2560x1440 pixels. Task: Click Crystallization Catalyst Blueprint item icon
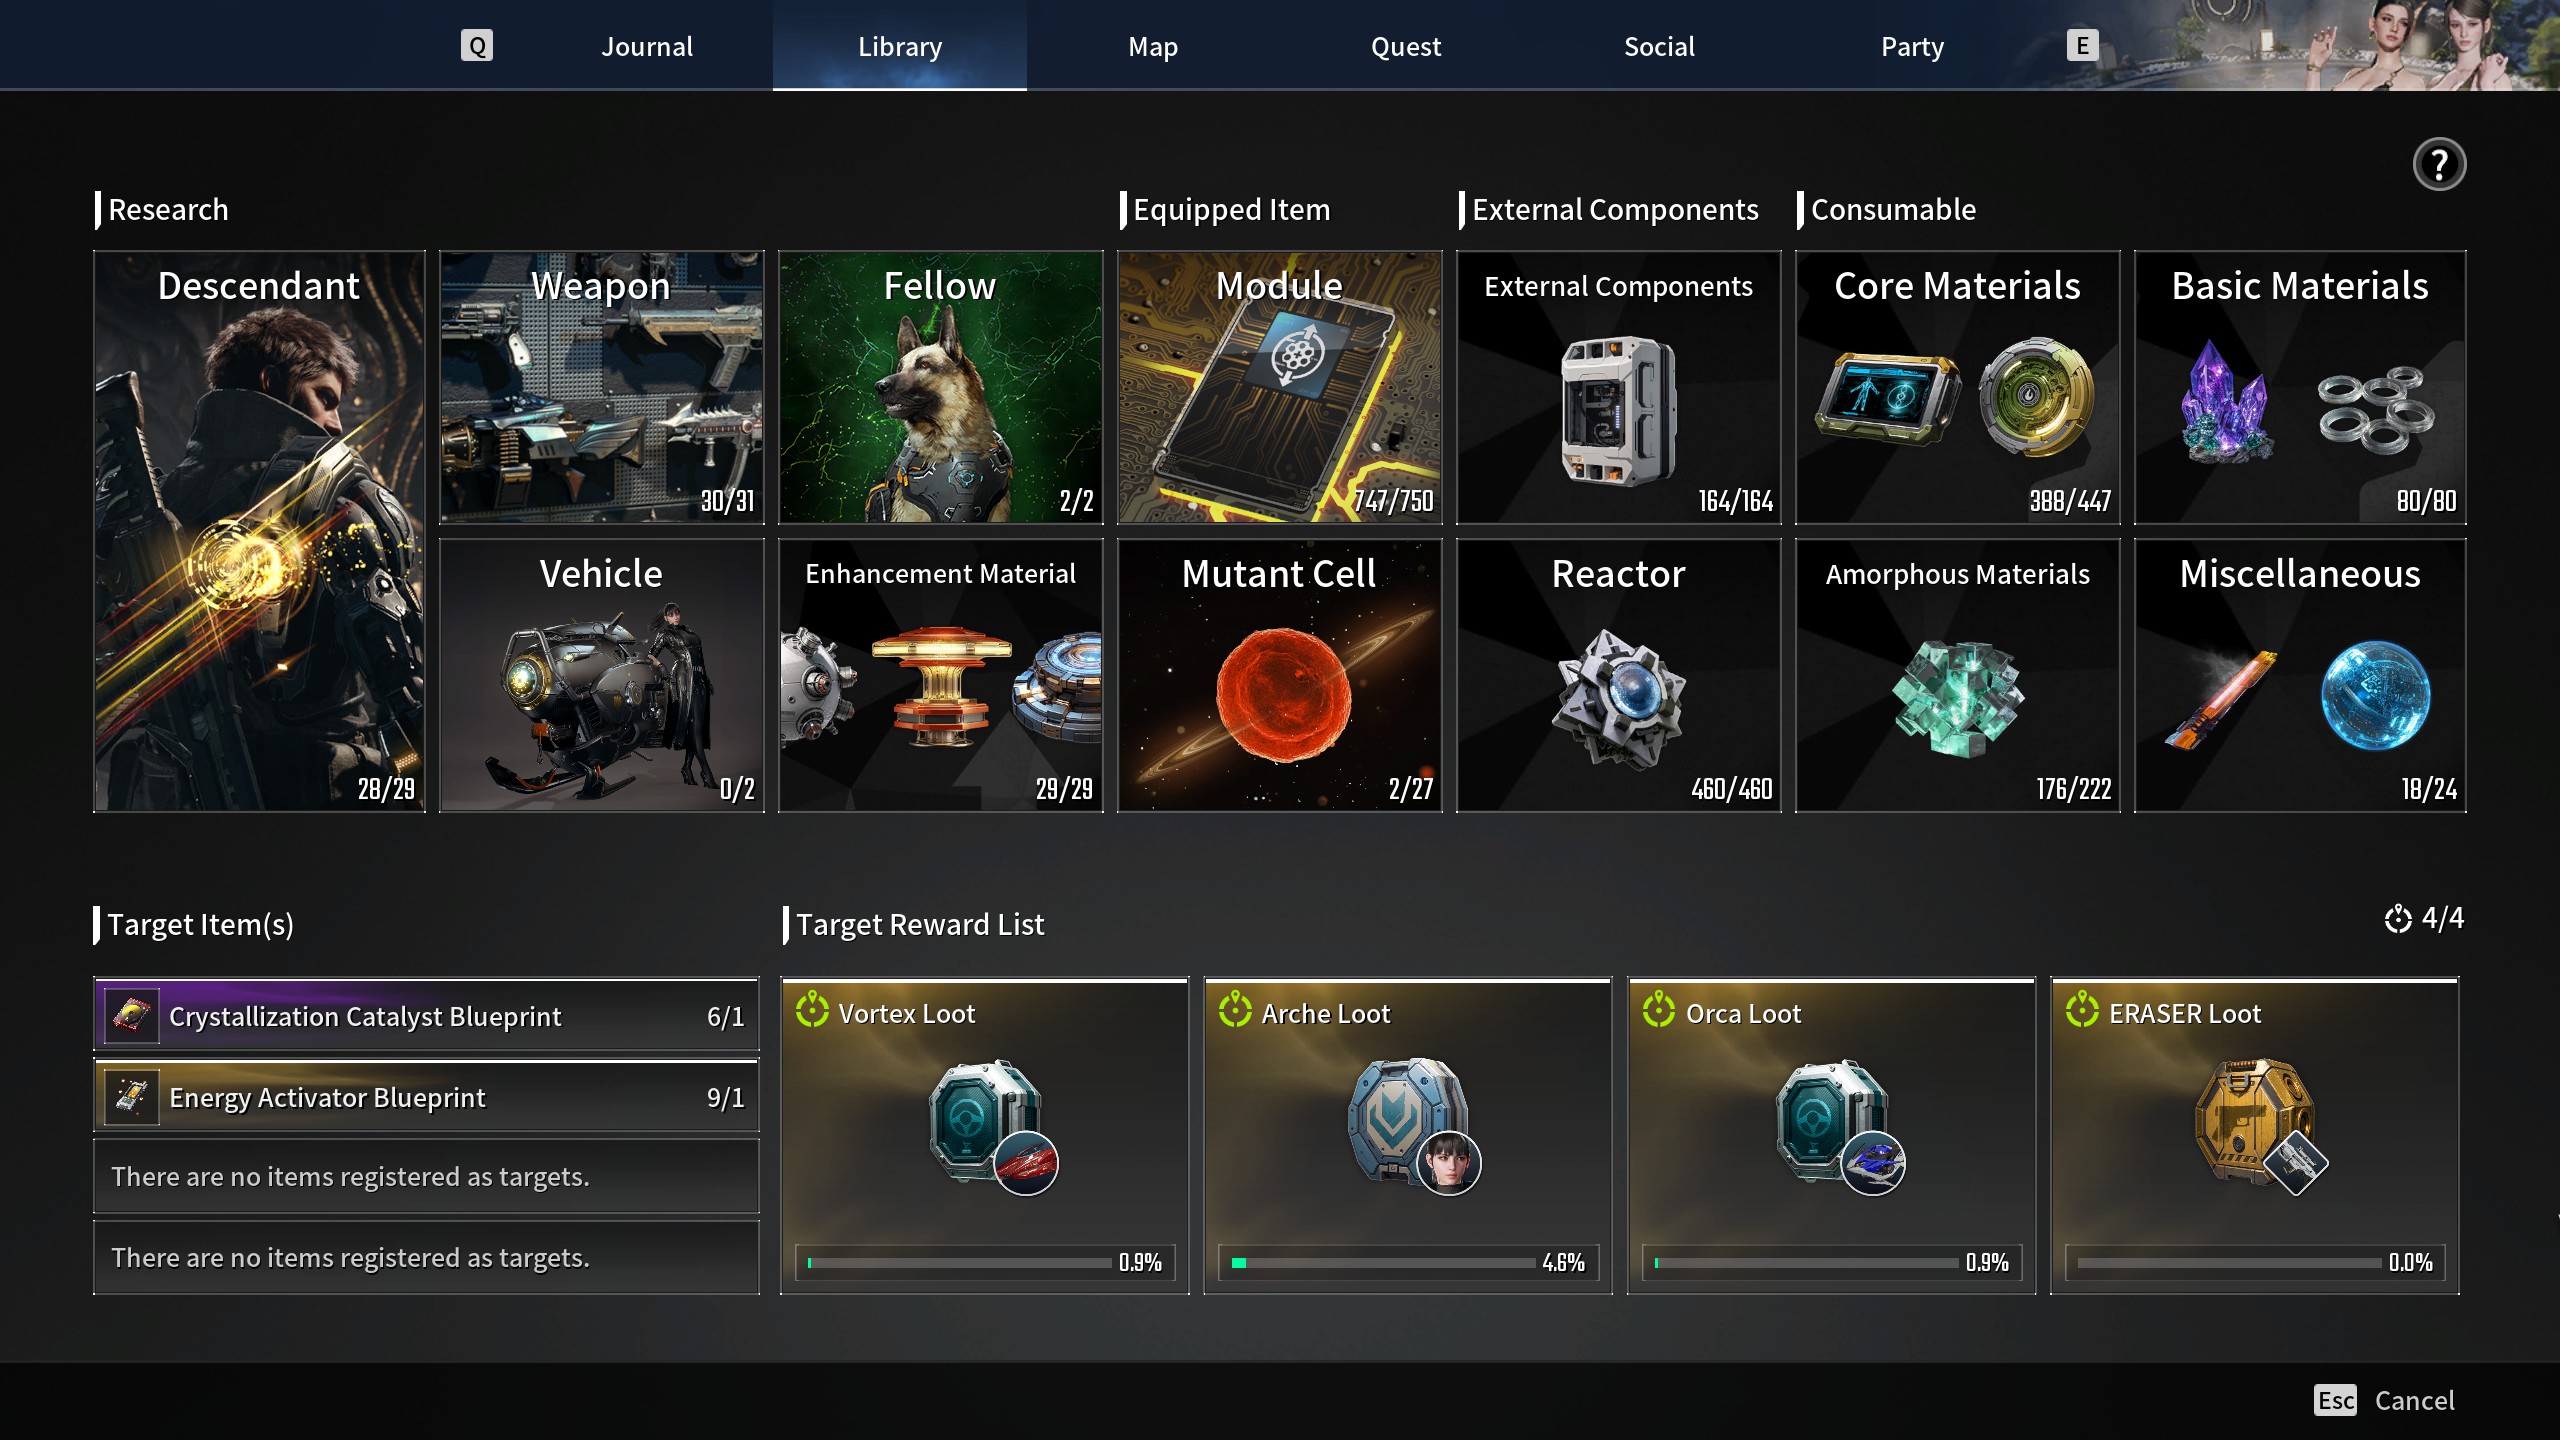132,1016
